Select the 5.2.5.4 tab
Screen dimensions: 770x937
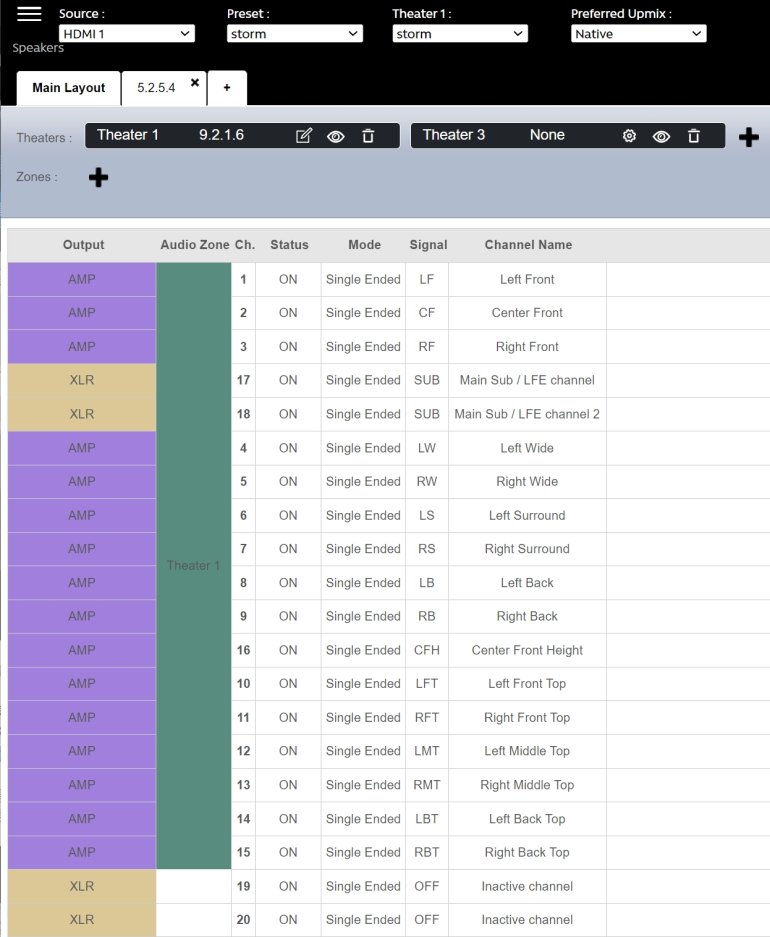[x=156, y=88]
